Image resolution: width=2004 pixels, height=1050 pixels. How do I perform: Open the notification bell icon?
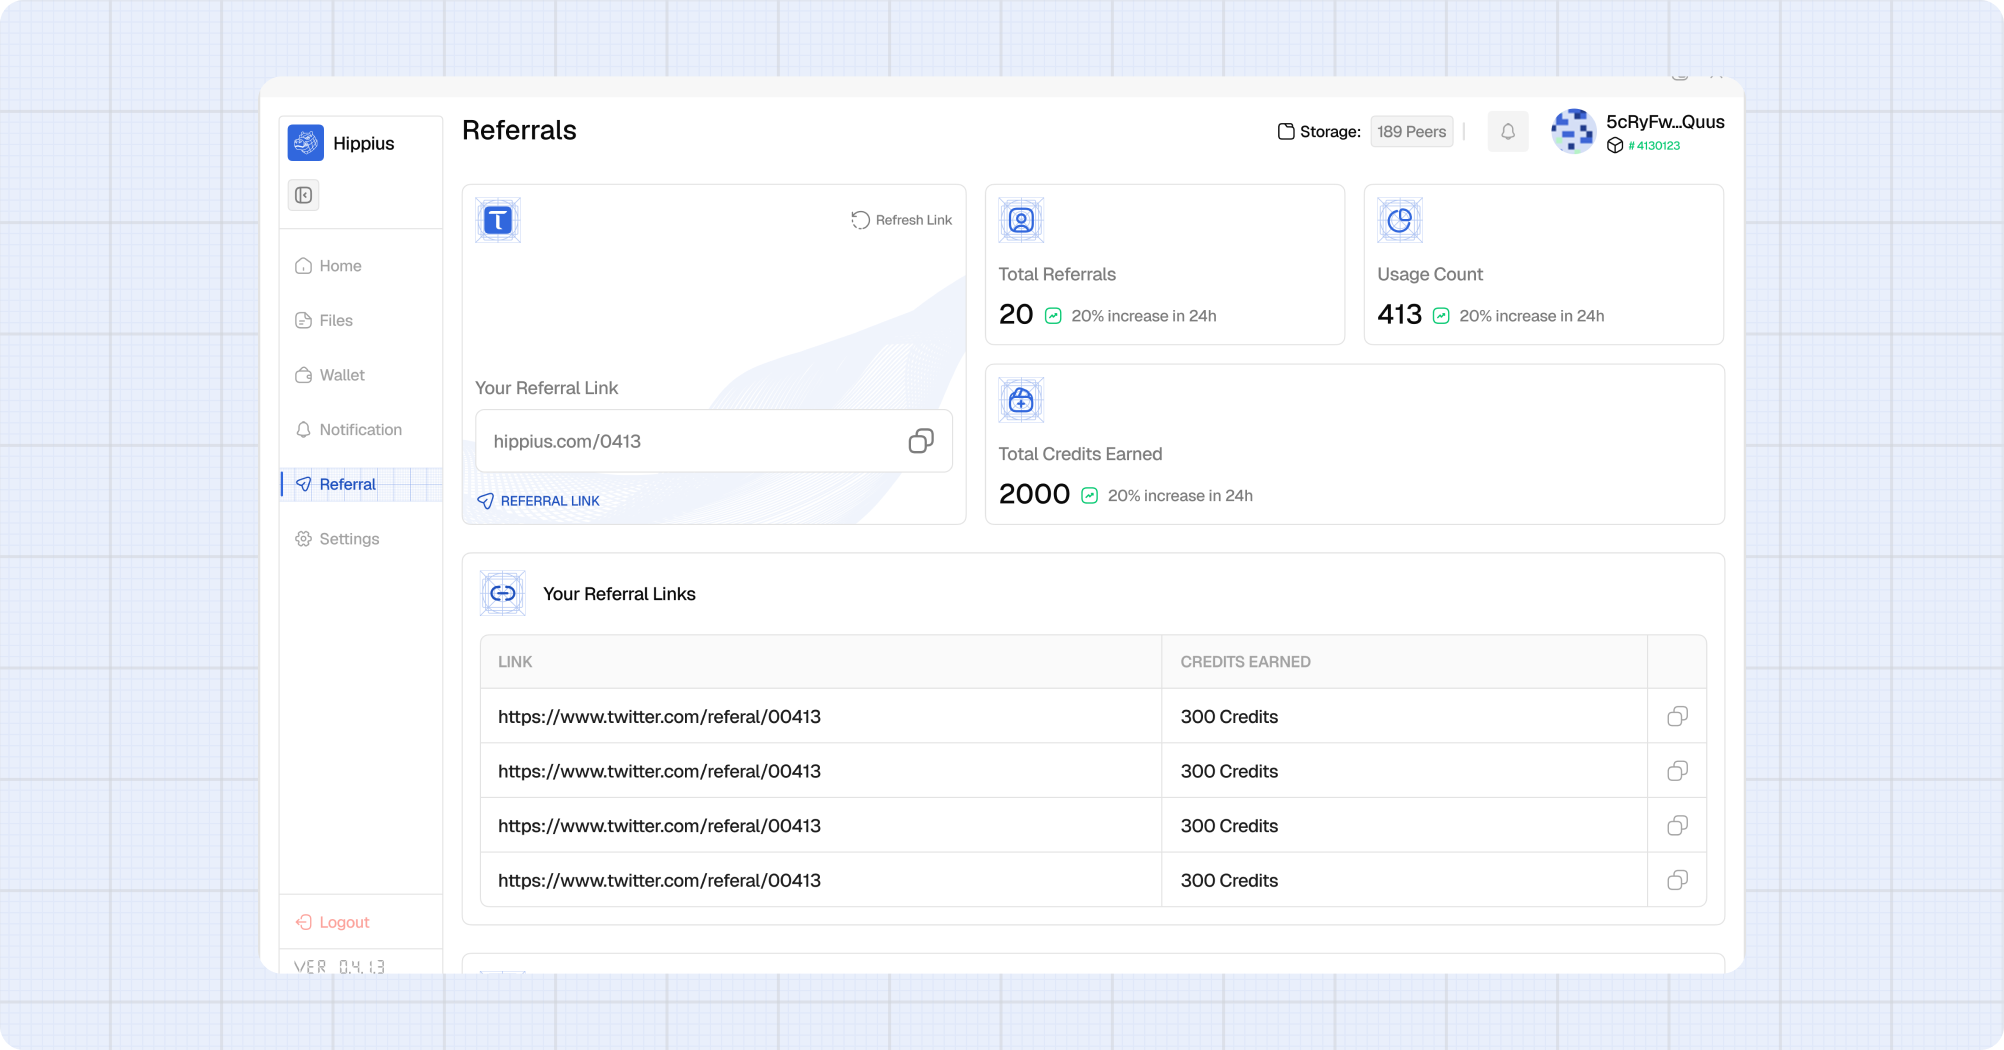(1508, 132)
